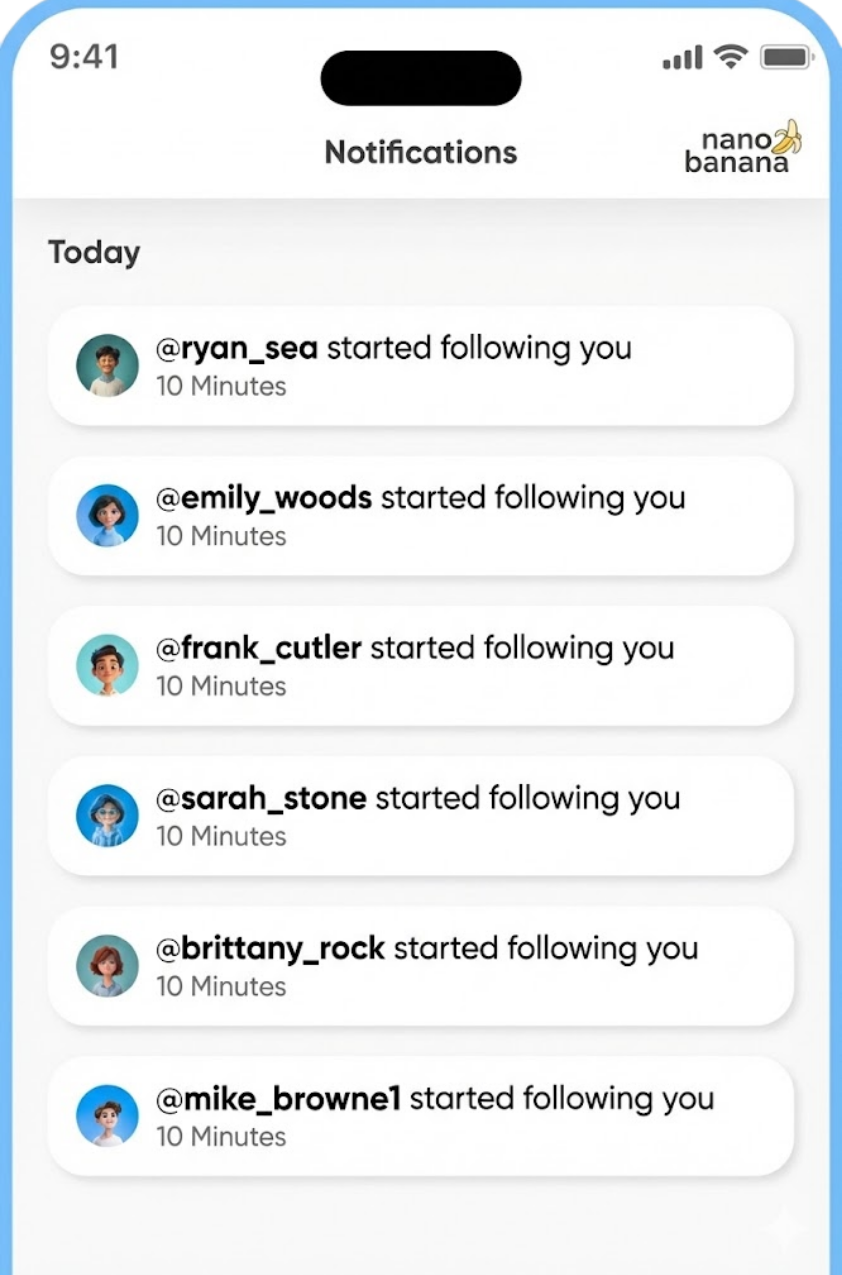842x1275 pixels.
Task: Tap emily_woods' profile avatar
Action: click(107, 516)
